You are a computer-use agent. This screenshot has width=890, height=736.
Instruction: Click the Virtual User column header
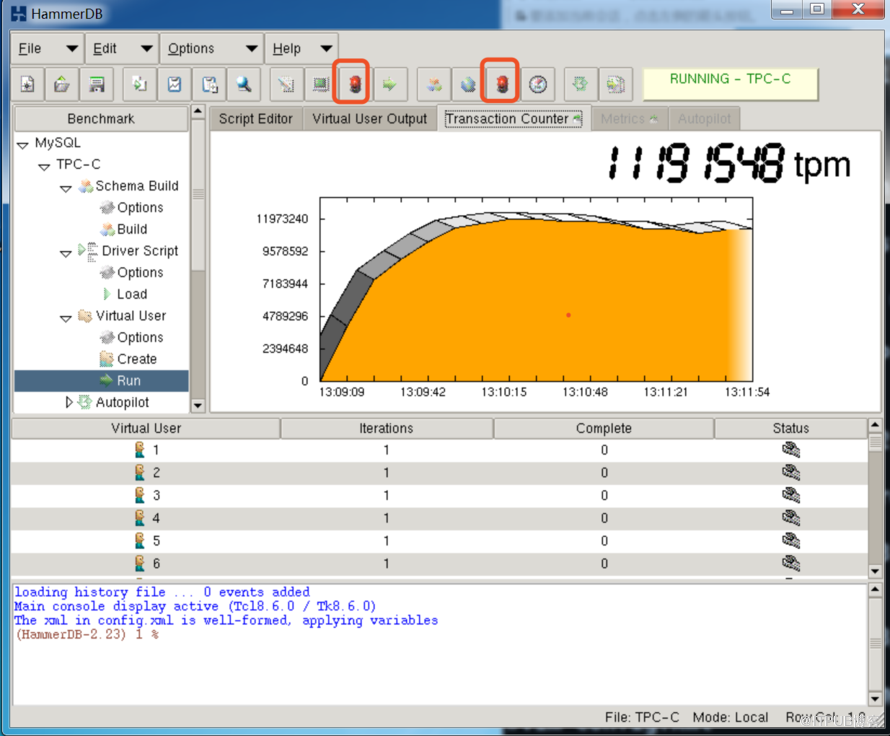click(146, 428)
